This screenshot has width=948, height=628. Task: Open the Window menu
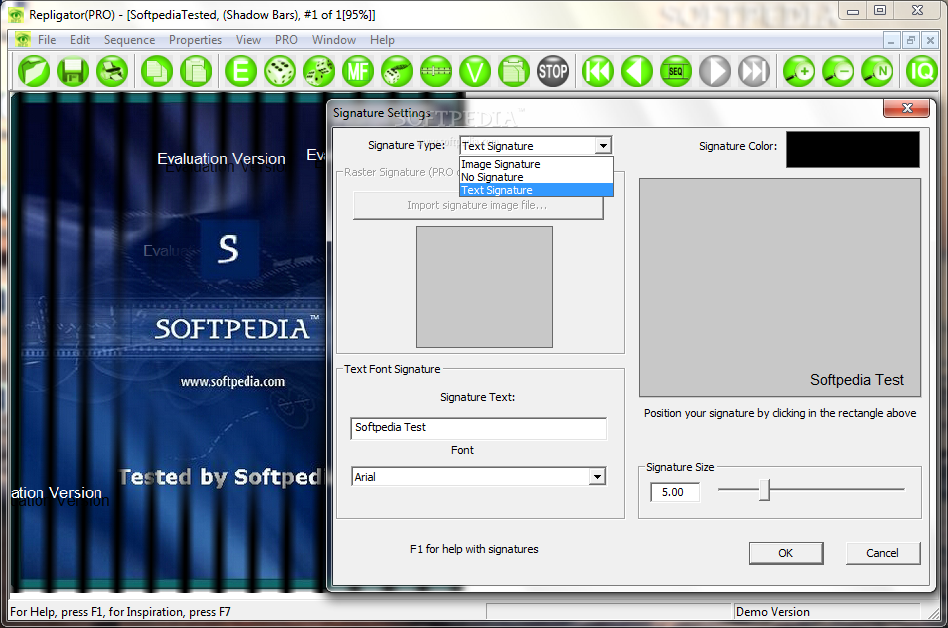(334, 40)
